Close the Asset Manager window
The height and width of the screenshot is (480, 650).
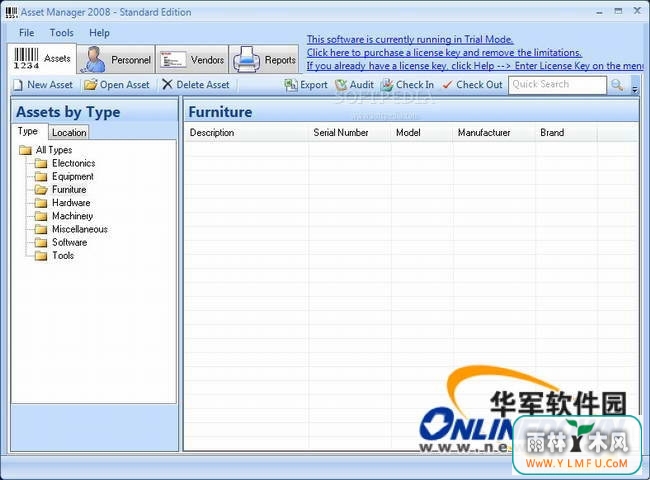[x=638, y=11]
